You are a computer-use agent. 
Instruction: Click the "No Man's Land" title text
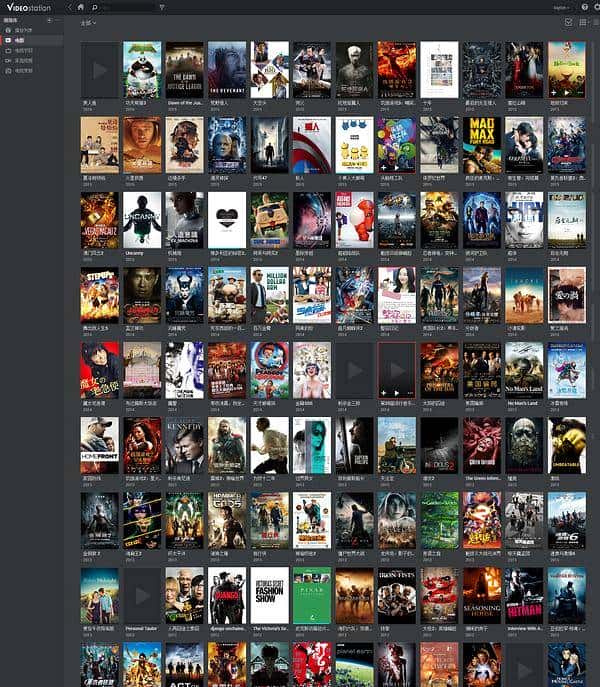pos(522,403)
